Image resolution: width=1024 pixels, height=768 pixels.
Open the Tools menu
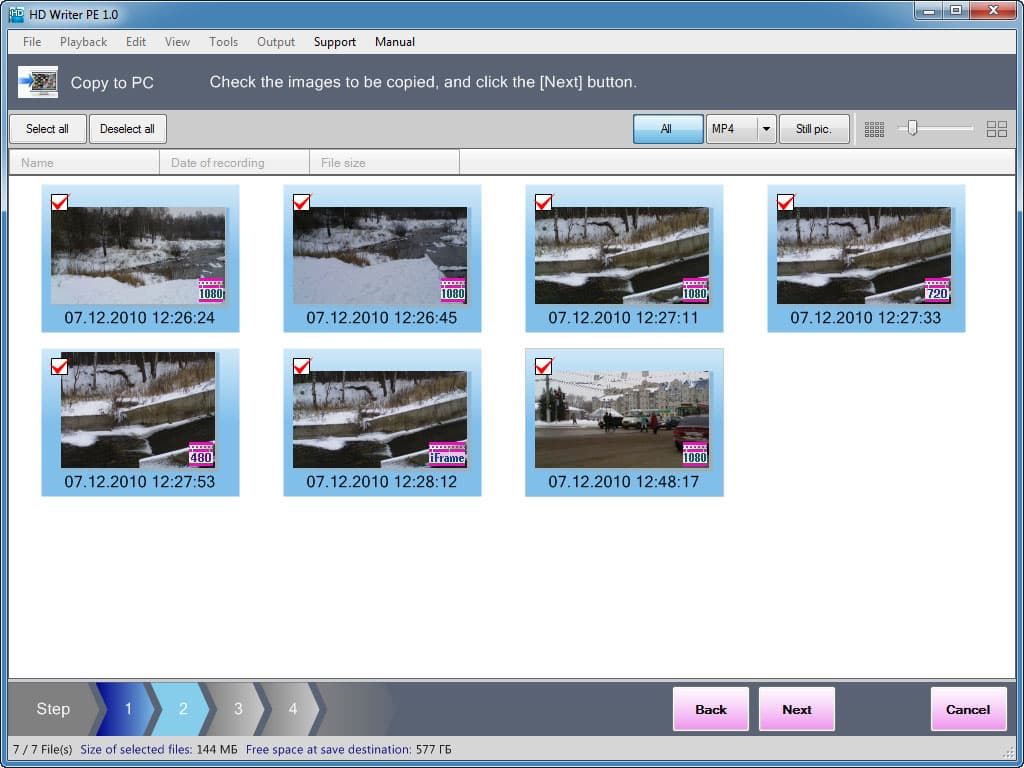tap(223, 42)
